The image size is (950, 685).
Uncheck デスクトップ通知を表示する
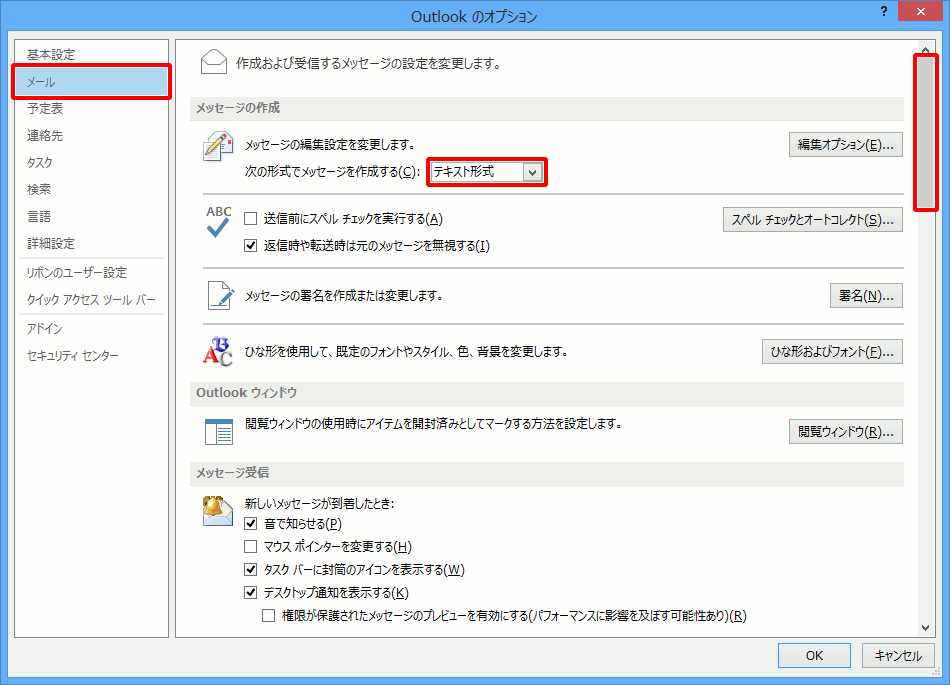click(250, 592)
